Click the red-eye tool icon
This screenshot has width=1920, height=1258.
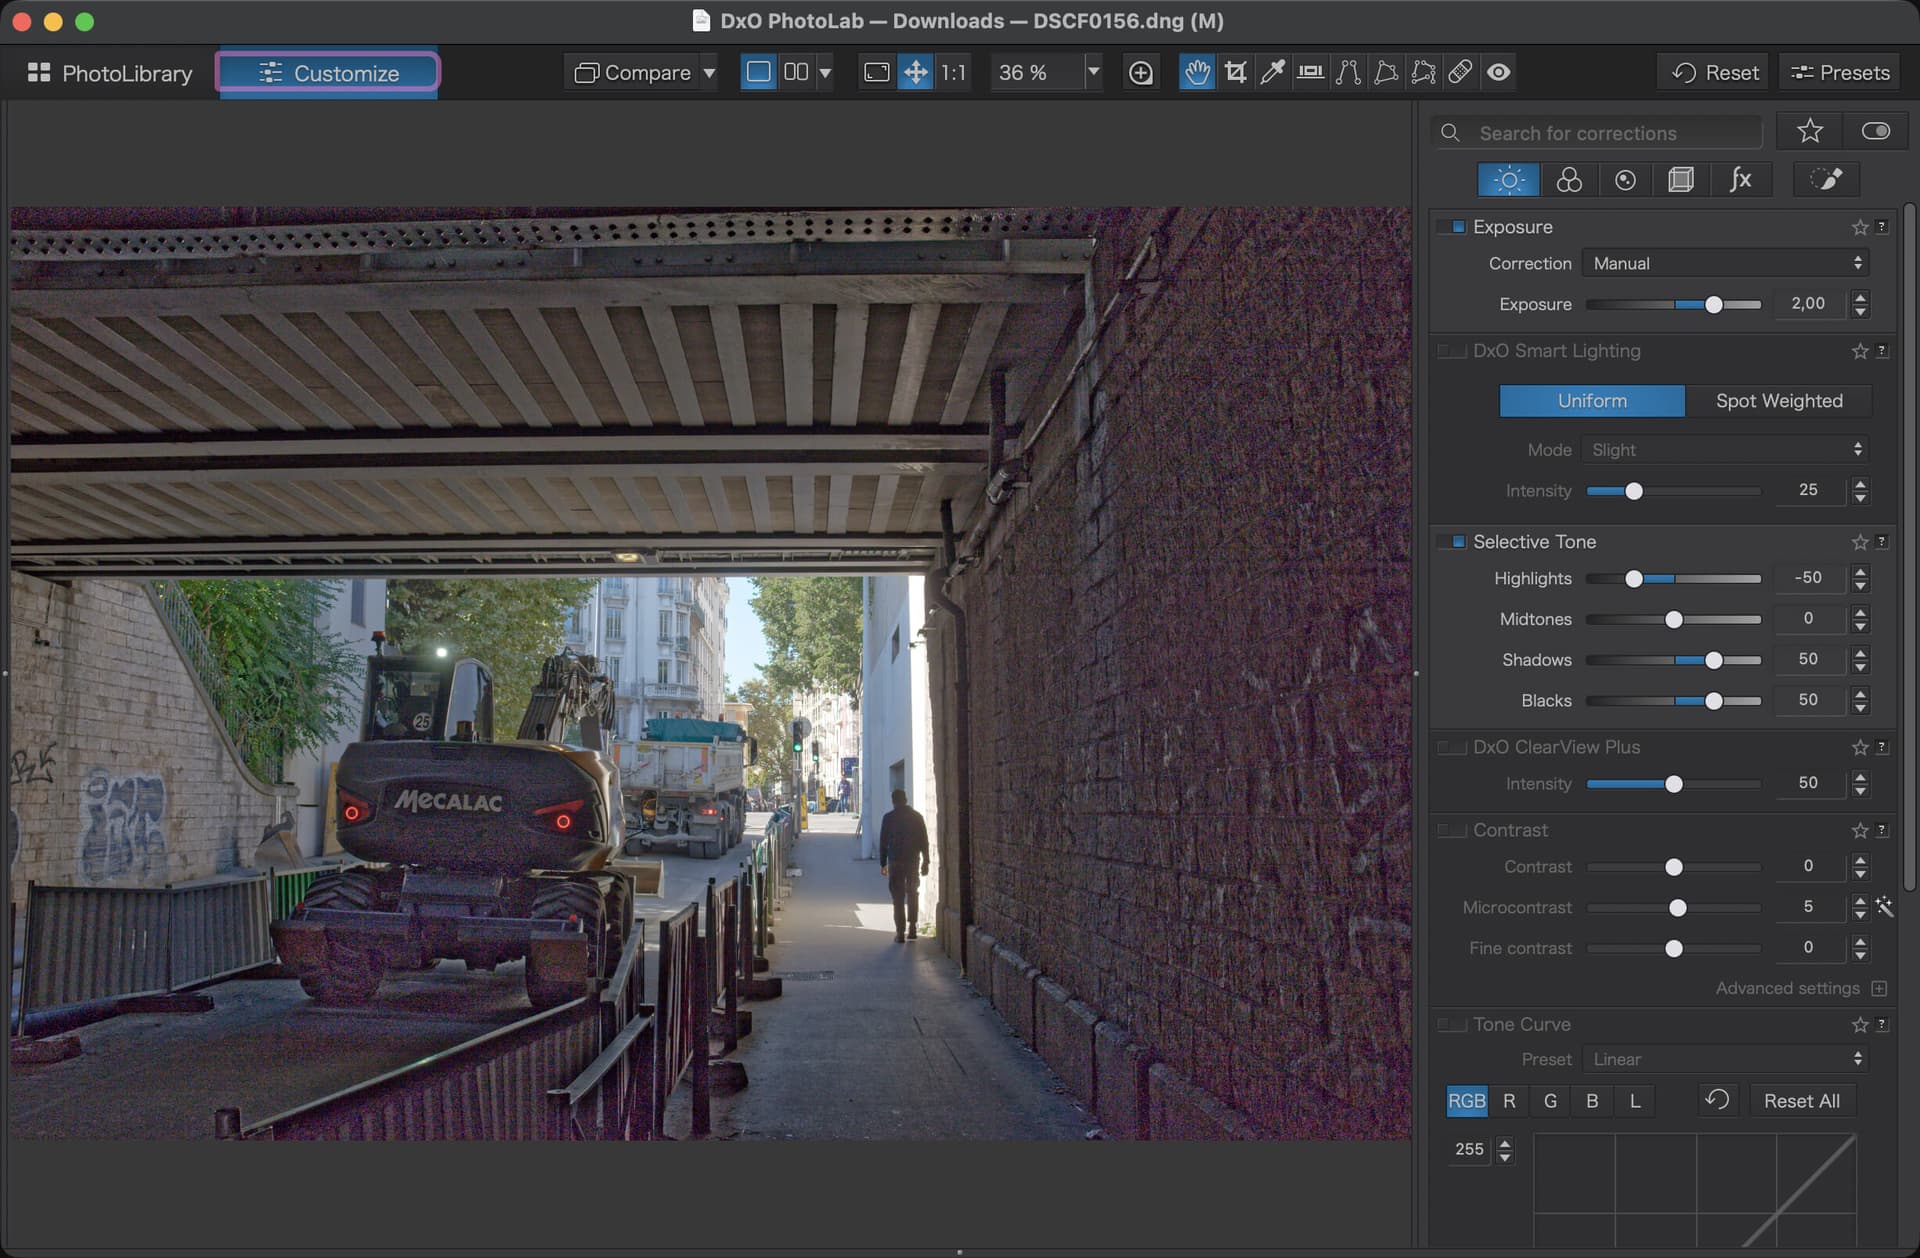click(x=1498, y=72)
